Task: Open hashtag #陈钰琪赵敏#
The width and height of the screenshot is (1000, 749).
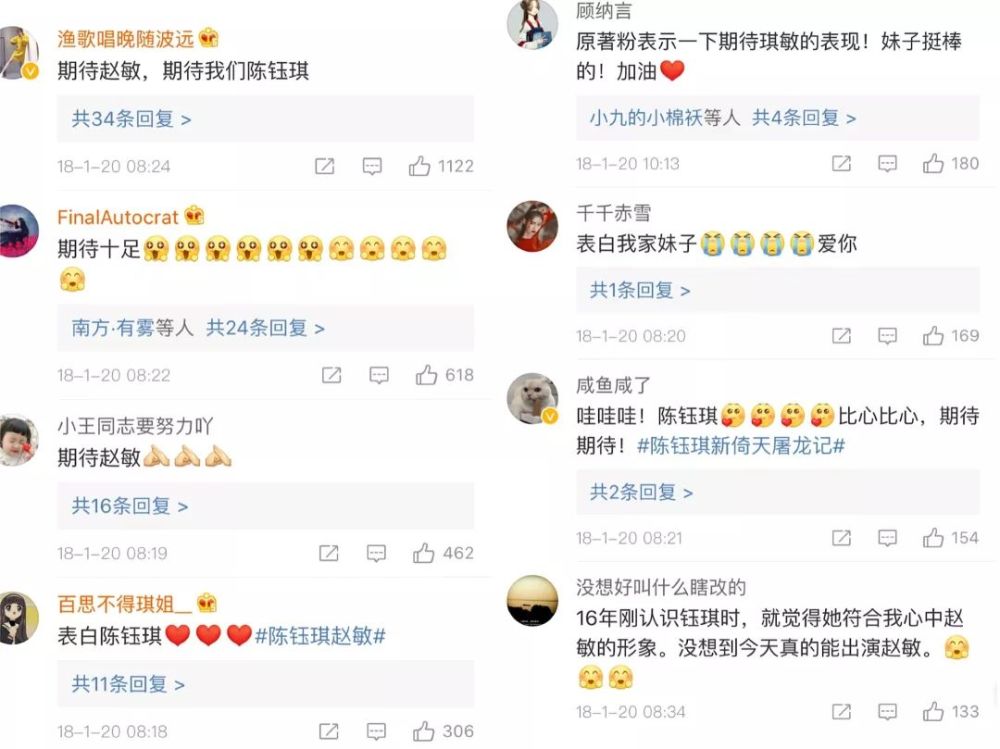Action: pyautogui.click(x=320, y=635)
